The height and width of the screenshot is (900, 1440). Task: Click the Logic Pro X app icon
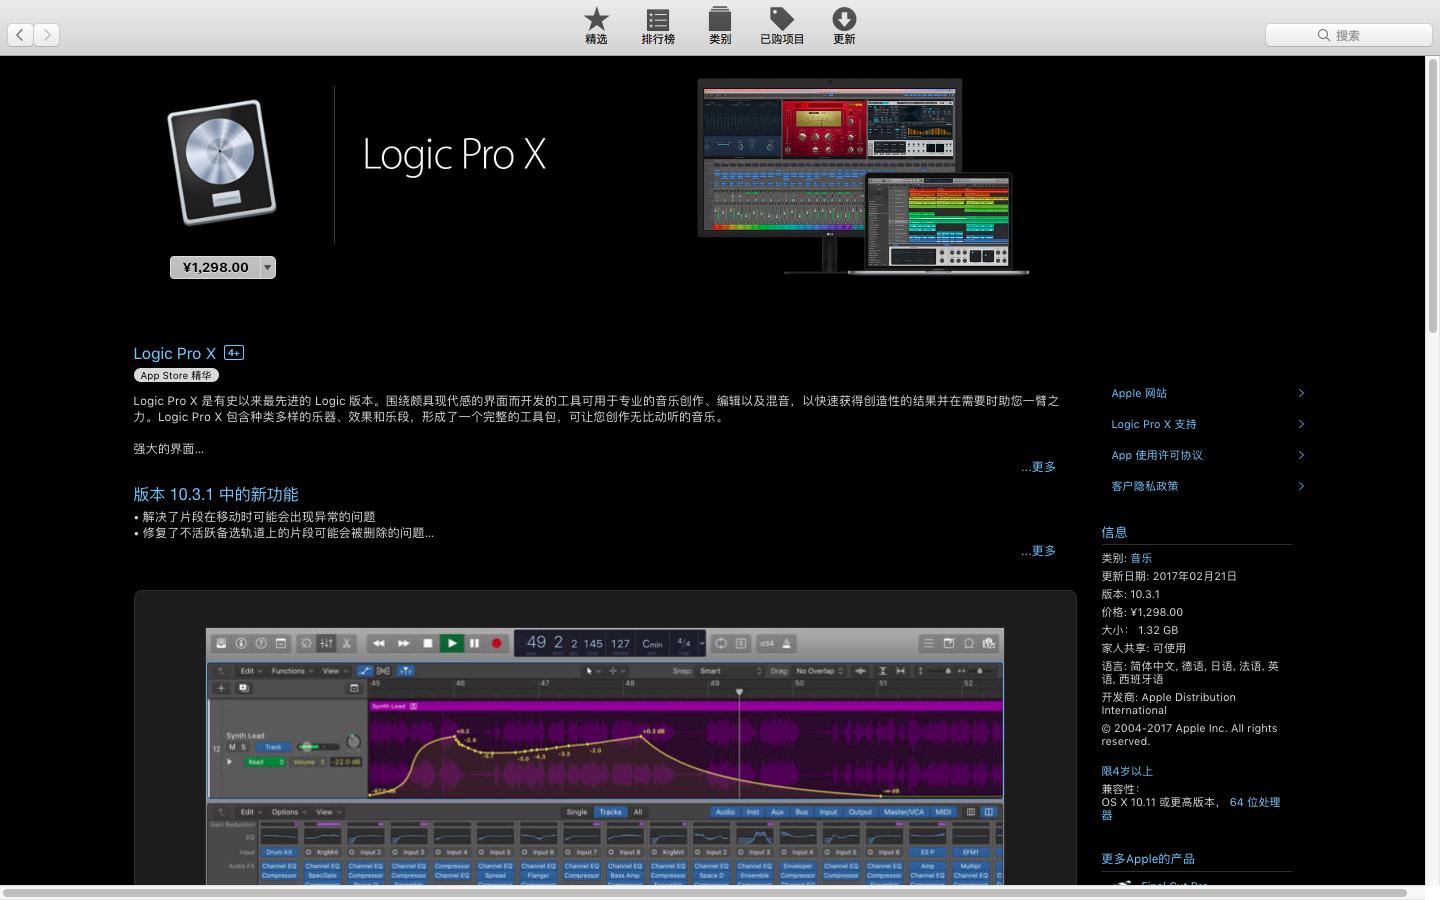(221, 162)
